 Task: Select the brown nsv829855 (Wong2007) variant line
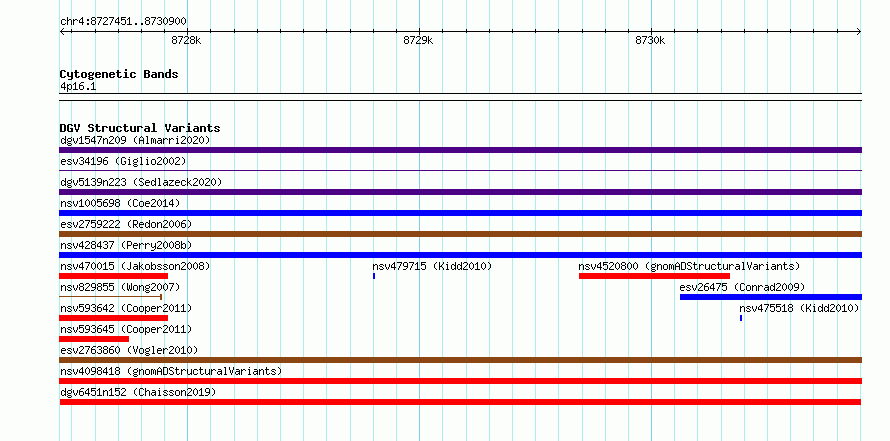click(x=111, y=297)
